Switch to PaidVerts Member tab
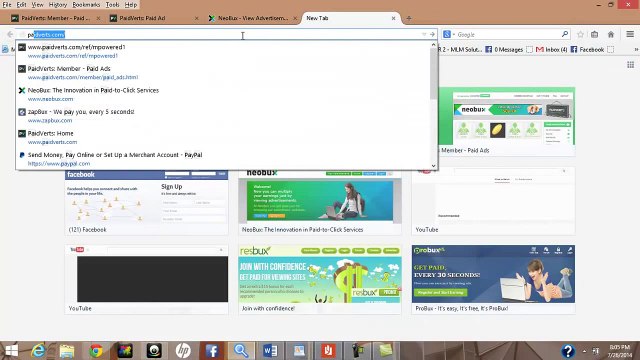This screenshot has width=640, height=360. click(x=56, y=18)
